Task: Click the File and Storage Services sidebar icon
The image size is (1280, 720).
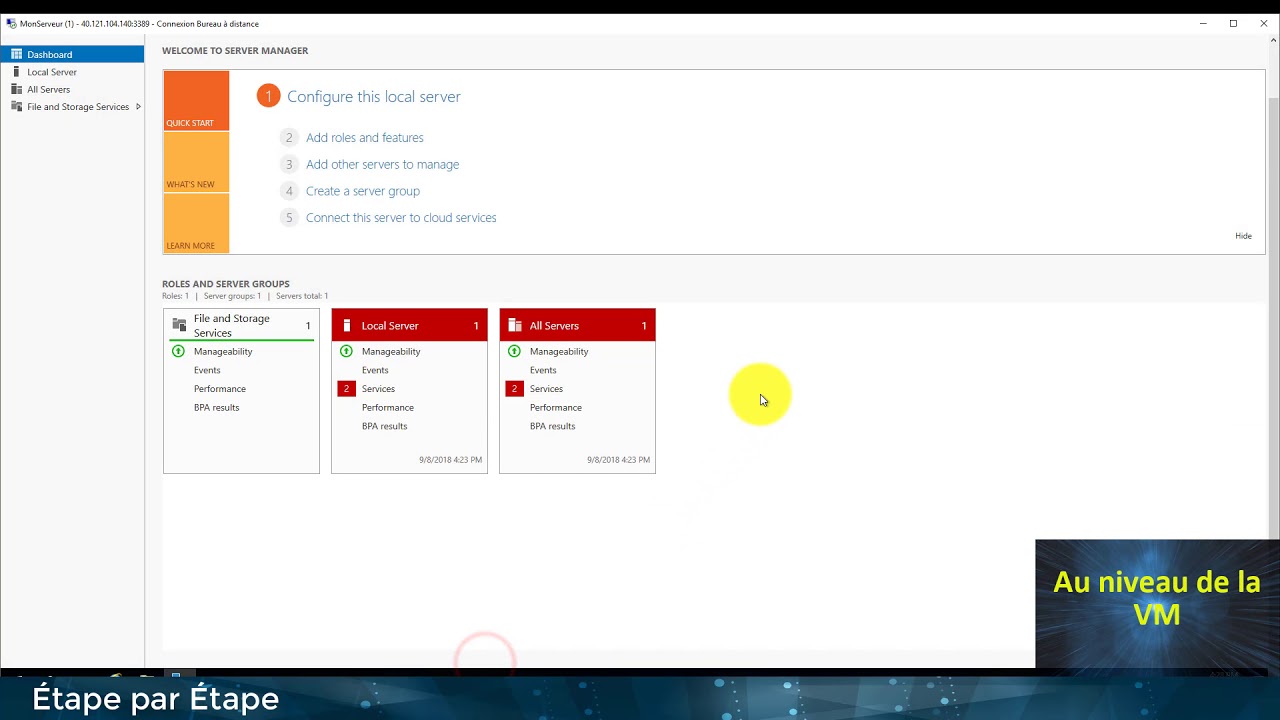Action: (x=16, y=106)
